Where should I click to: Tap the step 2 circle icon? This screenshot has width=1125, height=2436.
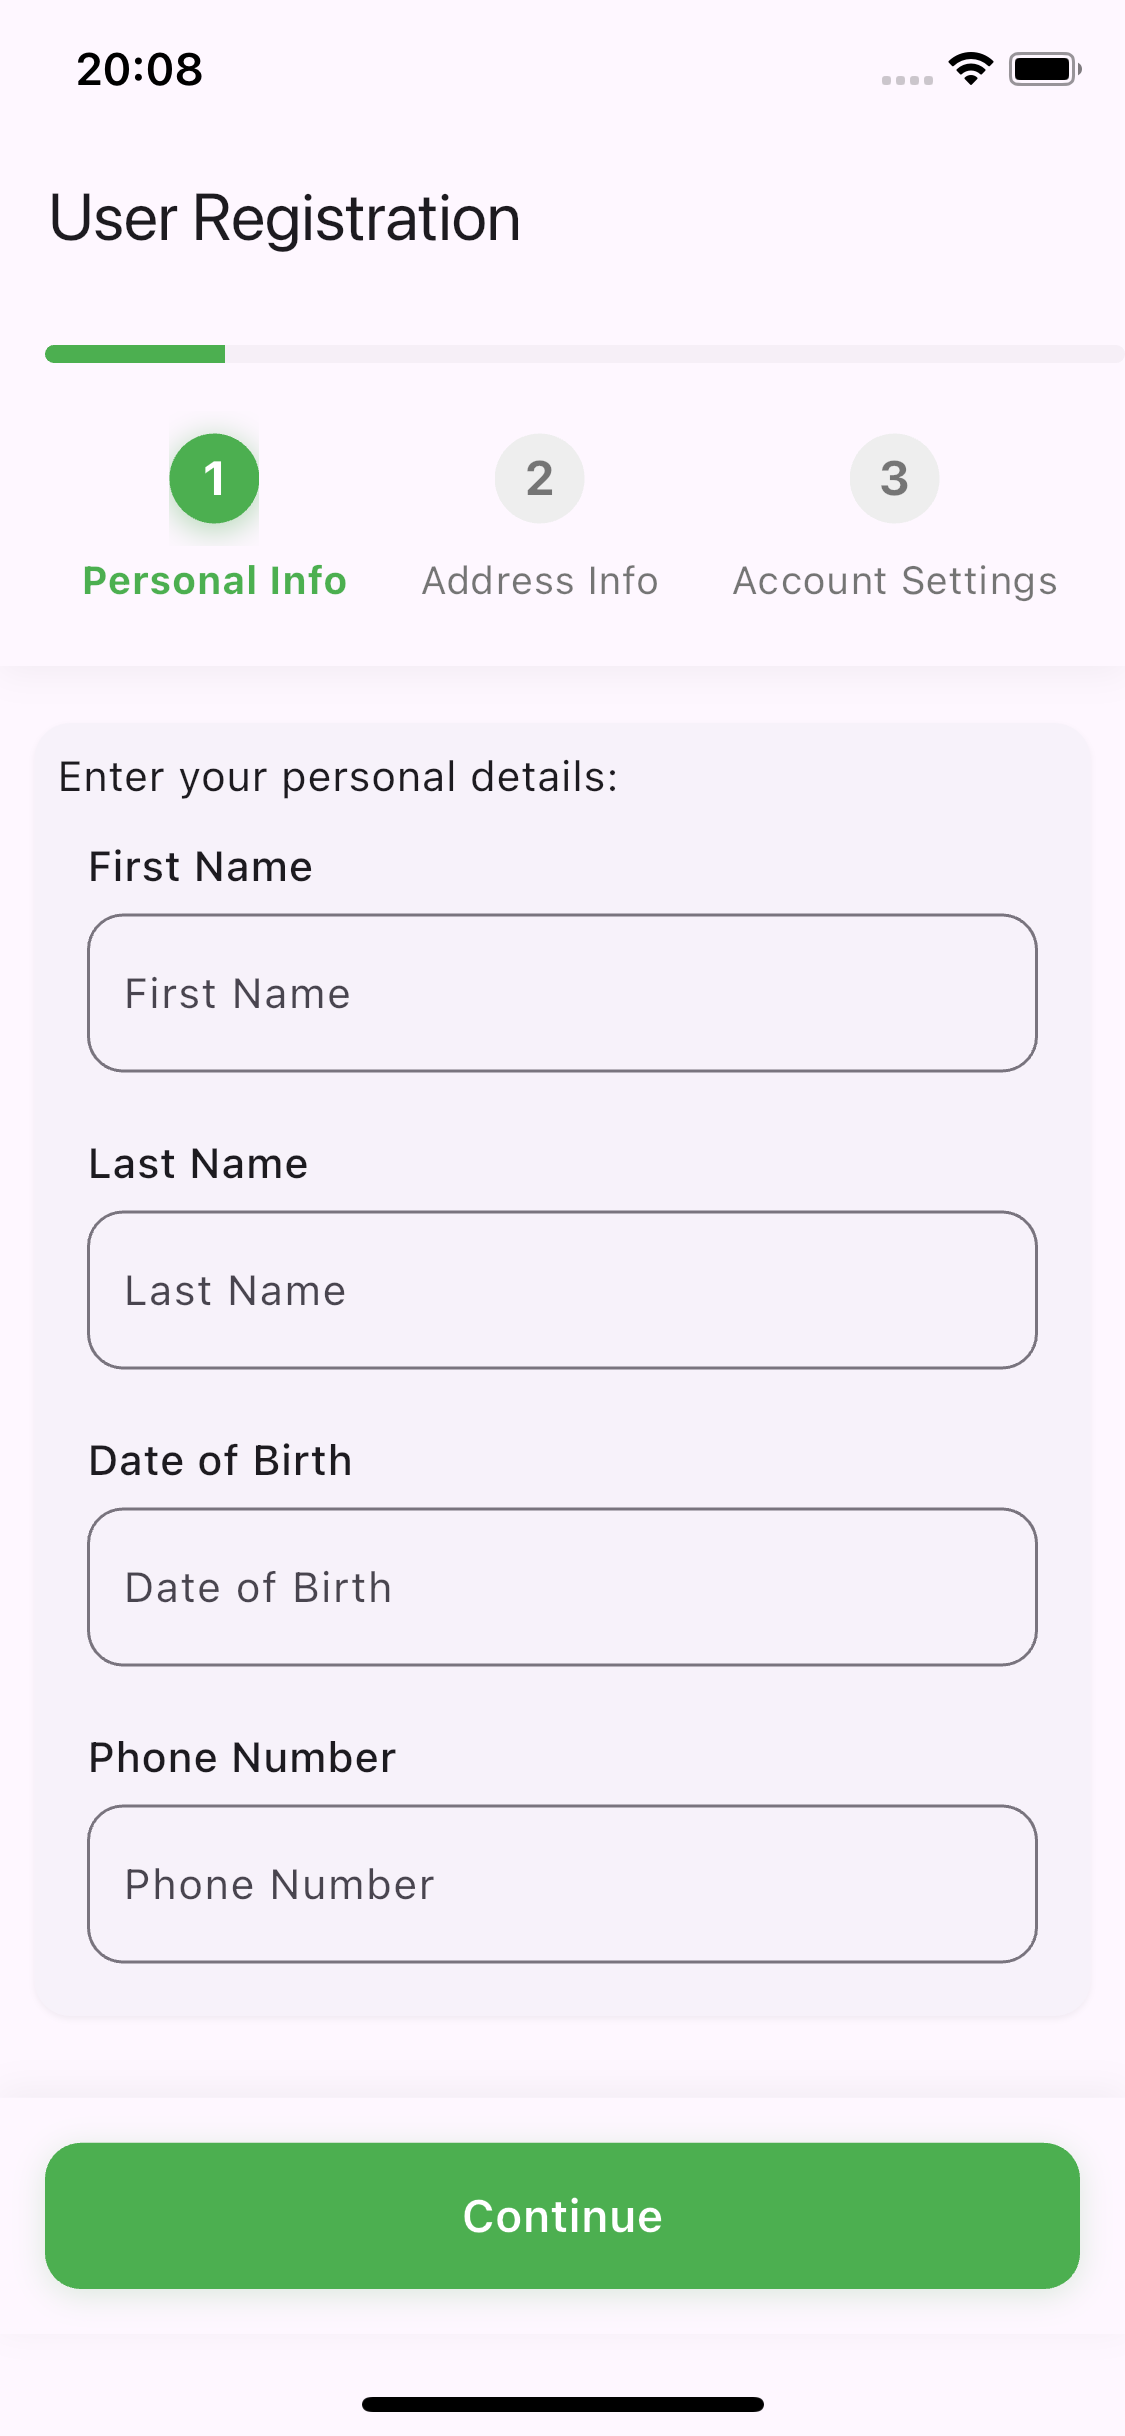coord(539,479)
